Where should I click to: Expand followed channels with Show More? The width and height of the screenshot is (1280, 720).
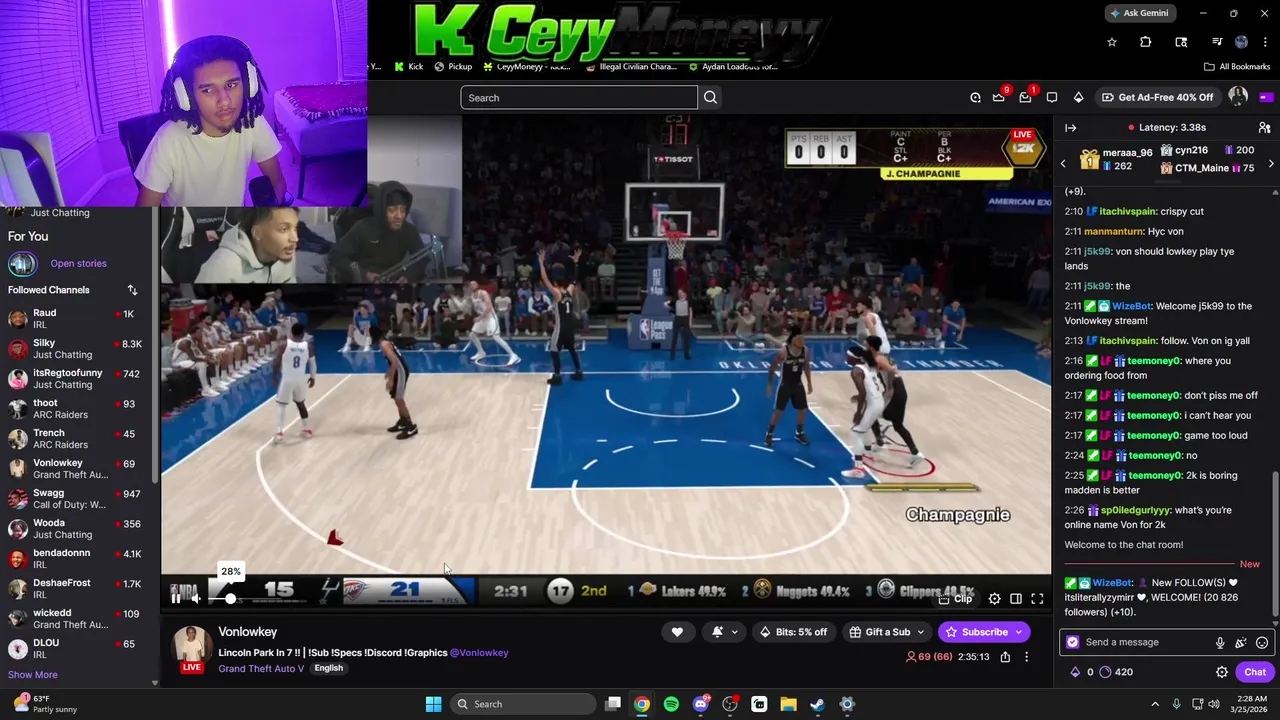[x=33, y=675]
